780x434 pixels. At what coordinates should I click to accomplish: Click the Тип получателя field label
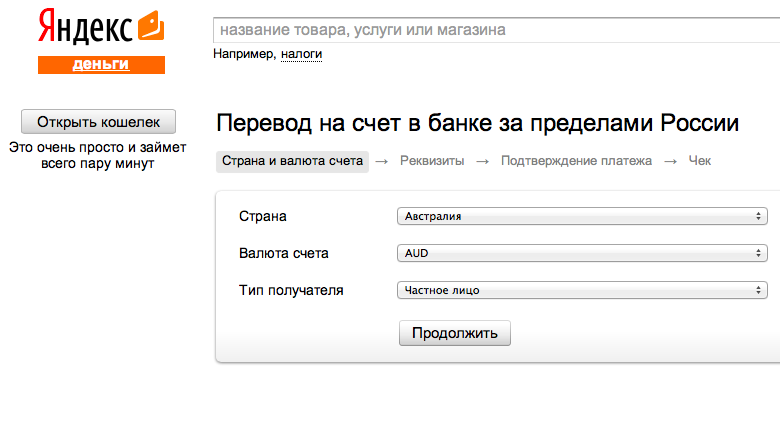coord(291,290)
